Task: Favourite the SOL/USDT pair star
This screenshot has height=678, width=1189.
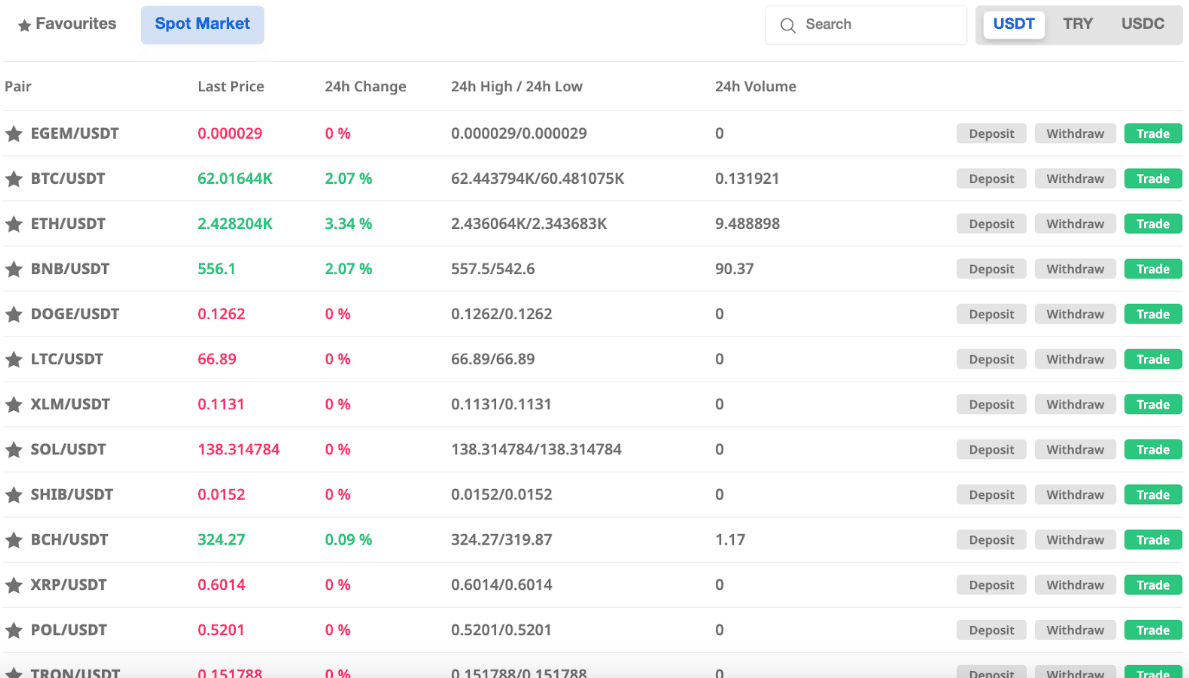Action: (14, 450)
